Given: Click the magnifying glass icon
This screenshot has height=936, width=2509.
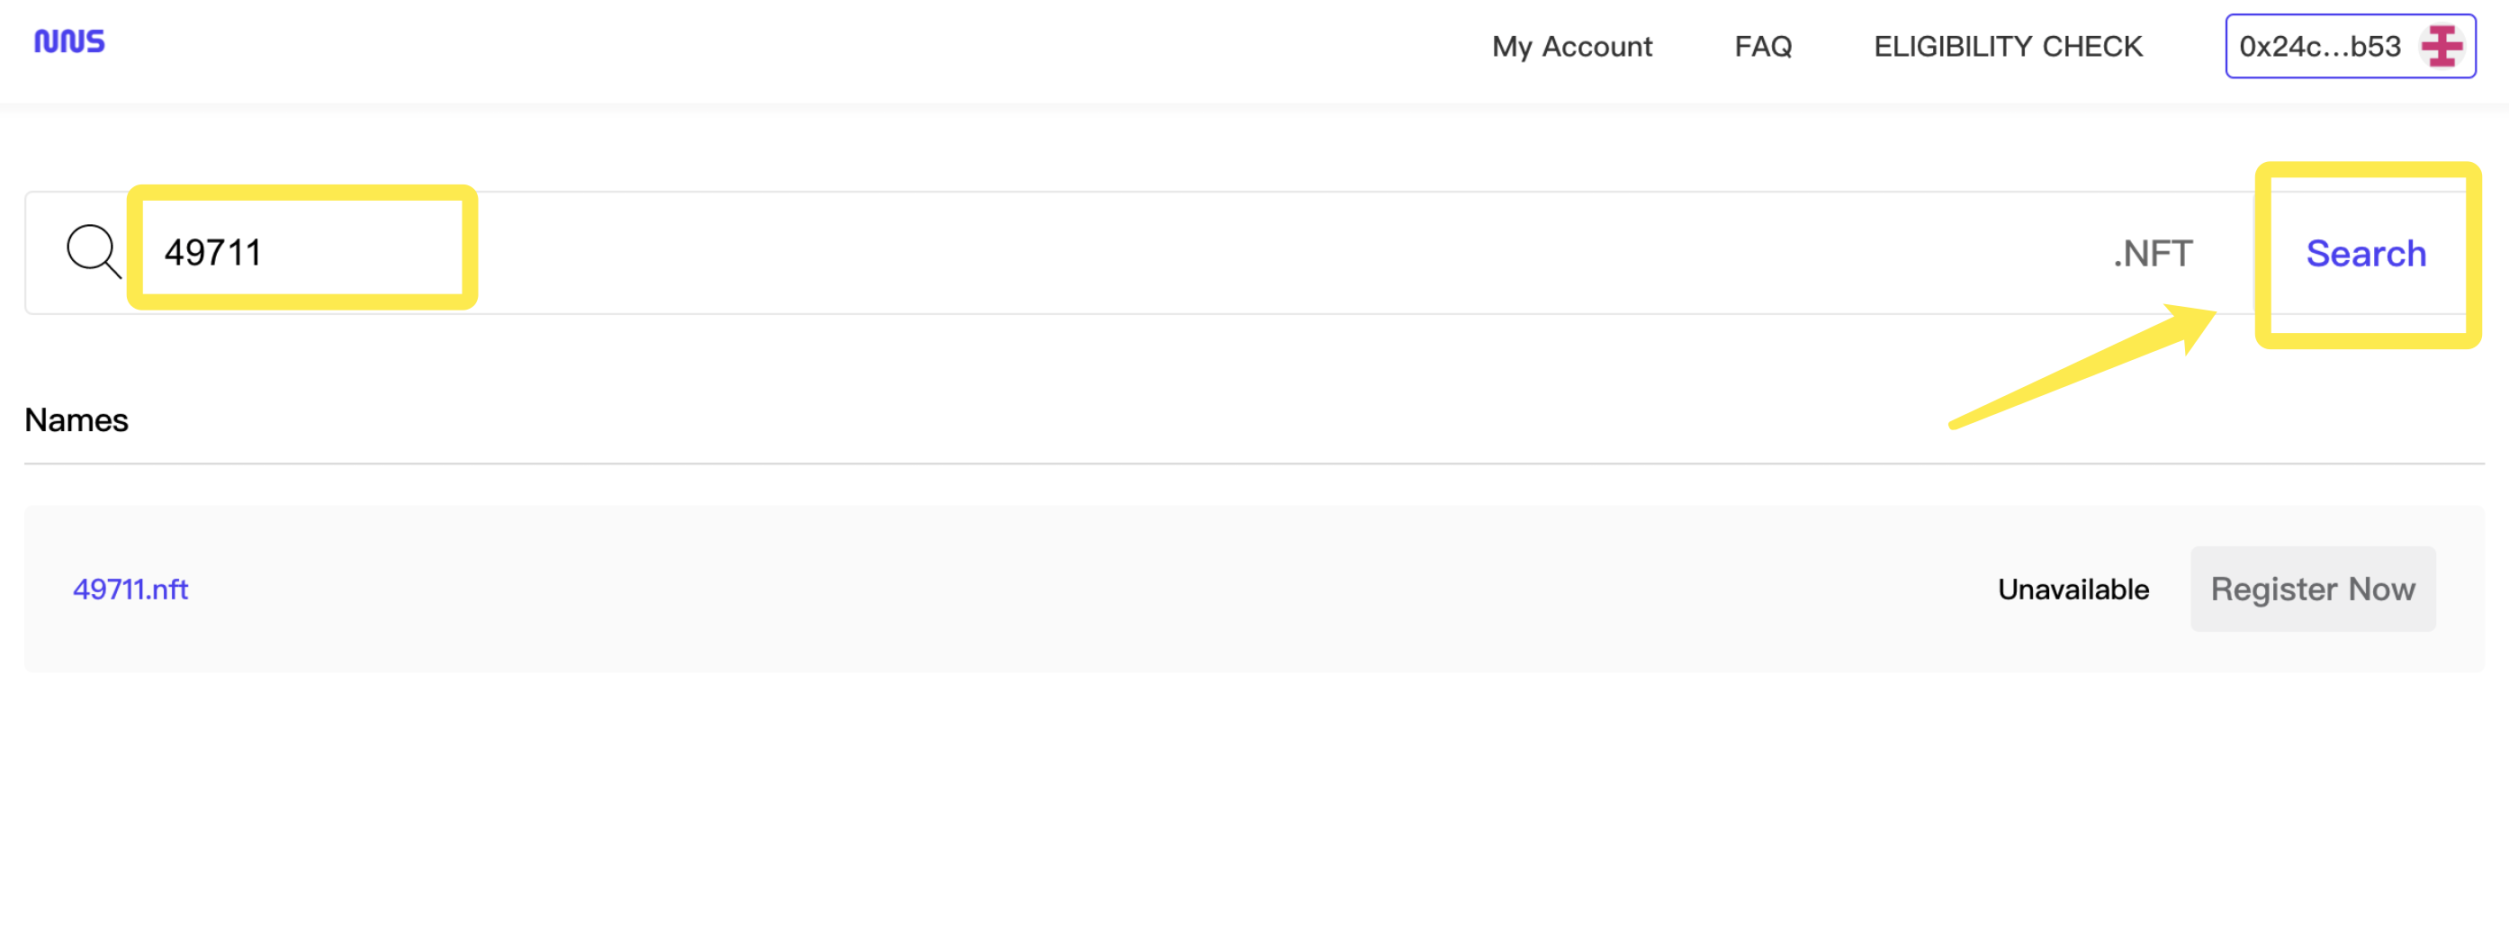Looking at the screenshot, I should (93, 250).
